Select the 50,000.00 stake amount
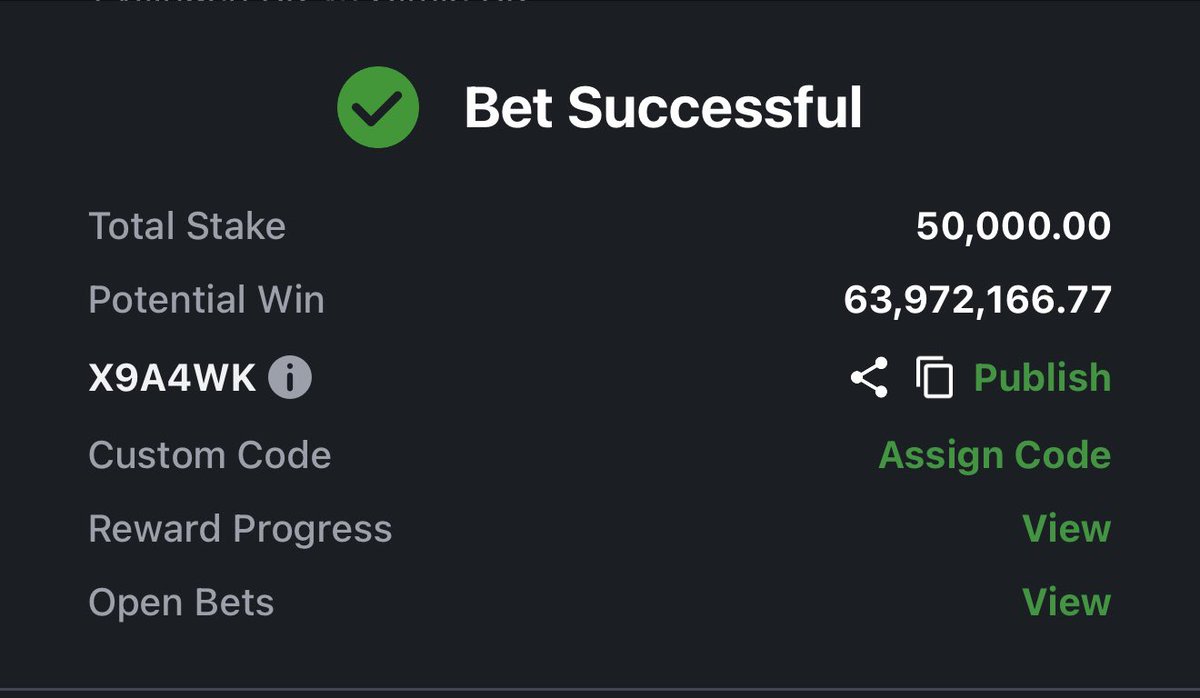The height and width of the screenshot is (698, 1200). pos(1013,226)
